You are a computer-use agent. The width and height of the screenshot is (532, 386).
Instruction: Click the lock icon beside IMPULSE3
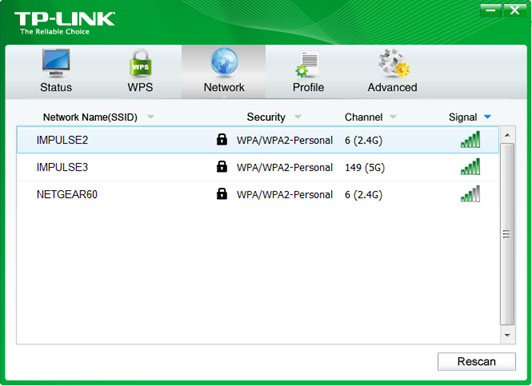[x=222, y=166]
